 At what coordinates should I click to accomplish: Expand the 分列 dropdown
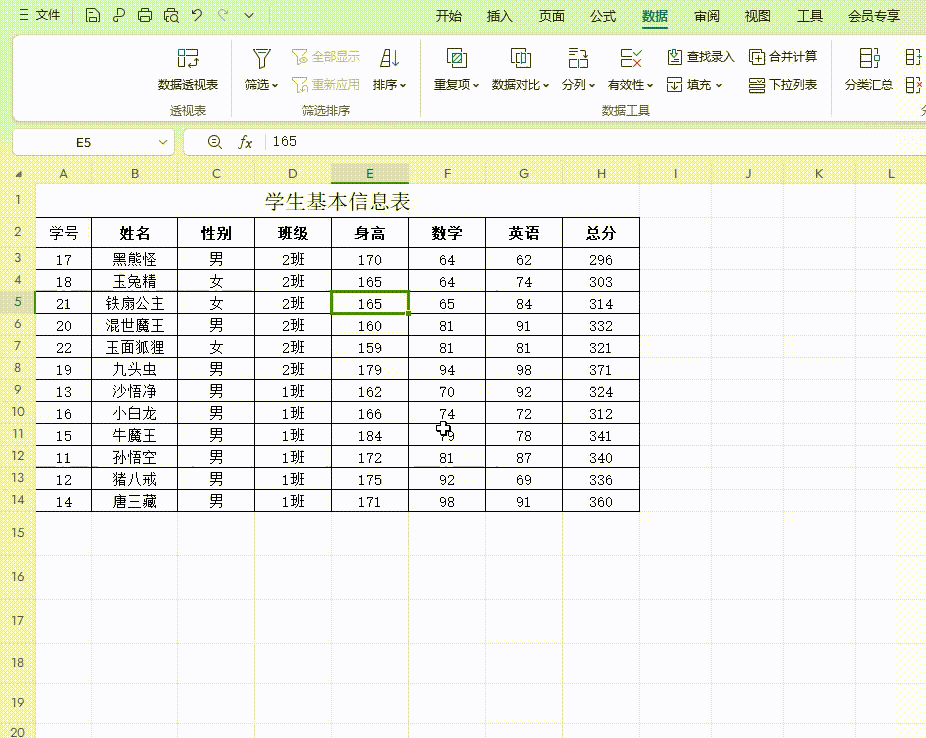coord(592,86)
